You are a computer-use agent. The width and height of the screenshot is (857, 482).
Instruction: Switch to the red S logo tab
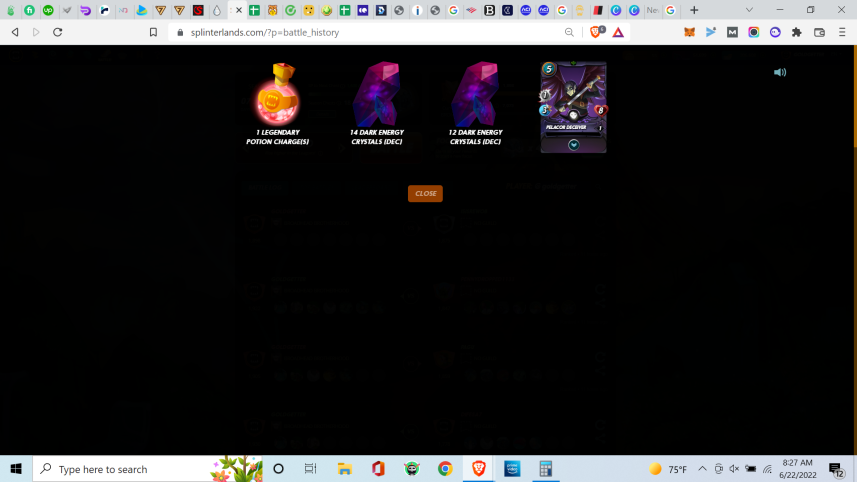tap(198, 10)
